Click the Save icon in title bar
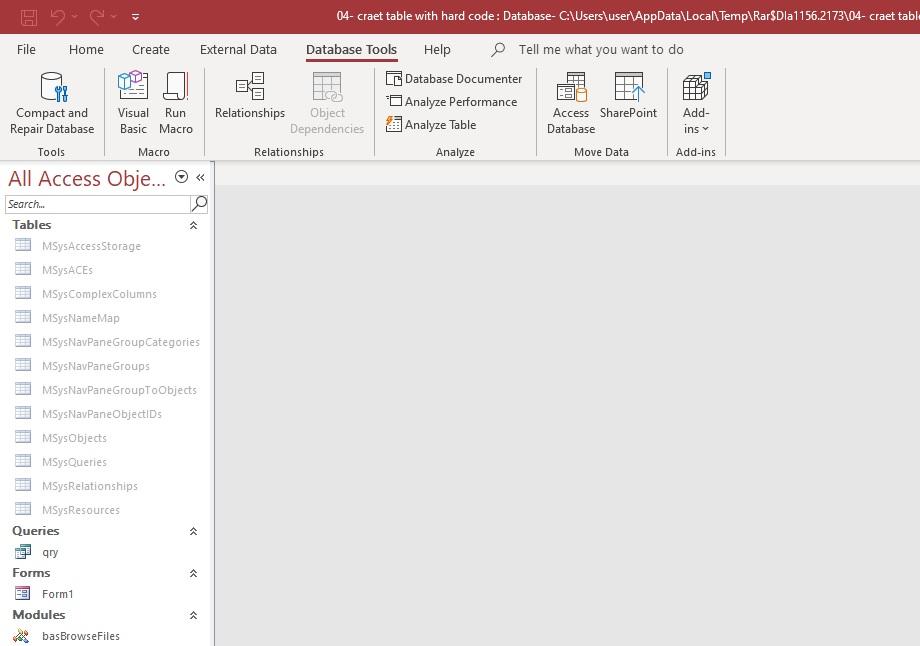920x646 pixels. (x=29, y=17)
